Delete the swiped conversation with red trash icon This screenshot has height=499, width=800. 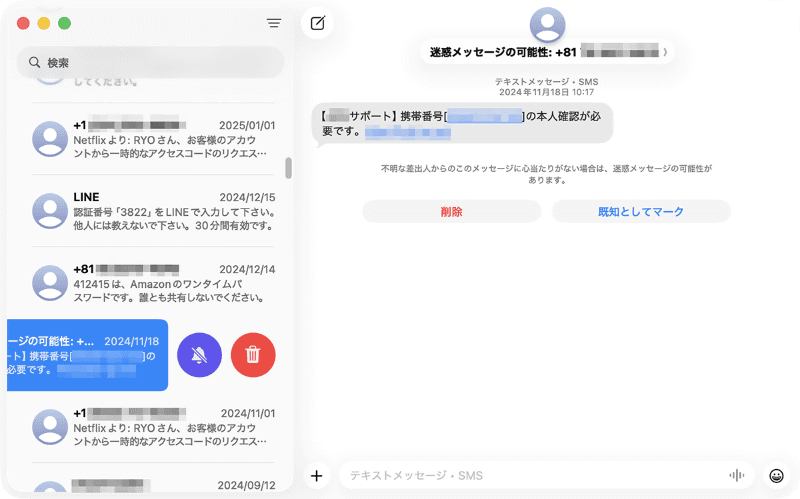(253, 355)
